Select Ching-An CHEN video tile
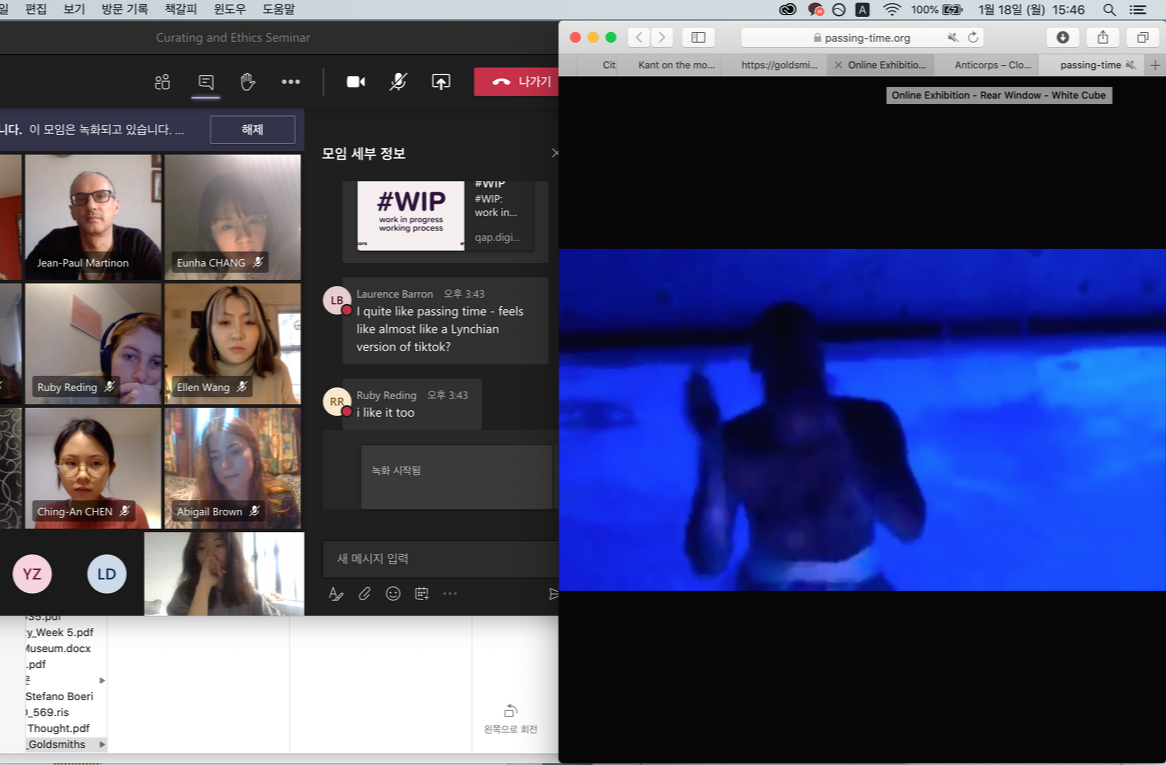The width and height of the screenshot is (1166, 765). pos(93,468)
